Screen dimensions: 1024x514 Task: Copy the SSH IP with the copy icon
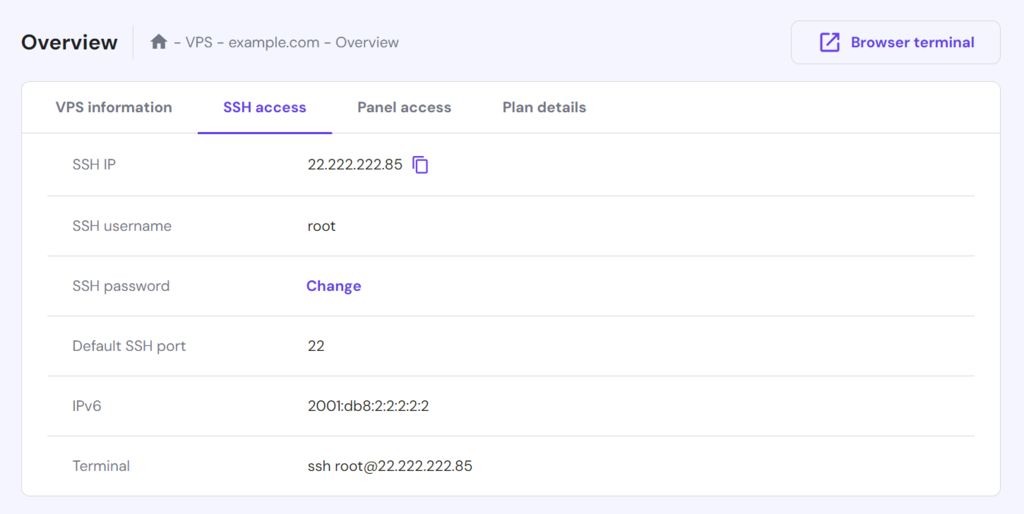click(x=421, y=165)
